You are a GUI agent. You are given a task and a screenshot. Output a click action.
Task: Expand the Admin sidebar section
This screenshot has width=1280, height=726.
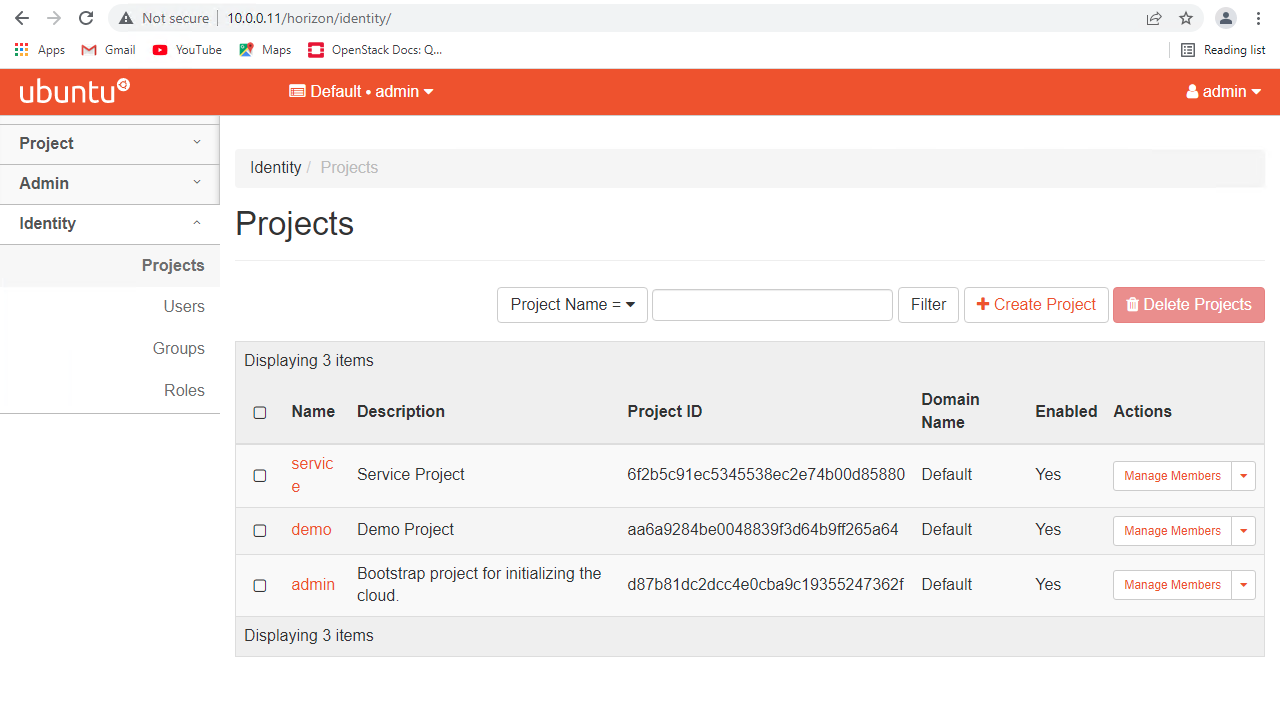click(x=109, y=184)
